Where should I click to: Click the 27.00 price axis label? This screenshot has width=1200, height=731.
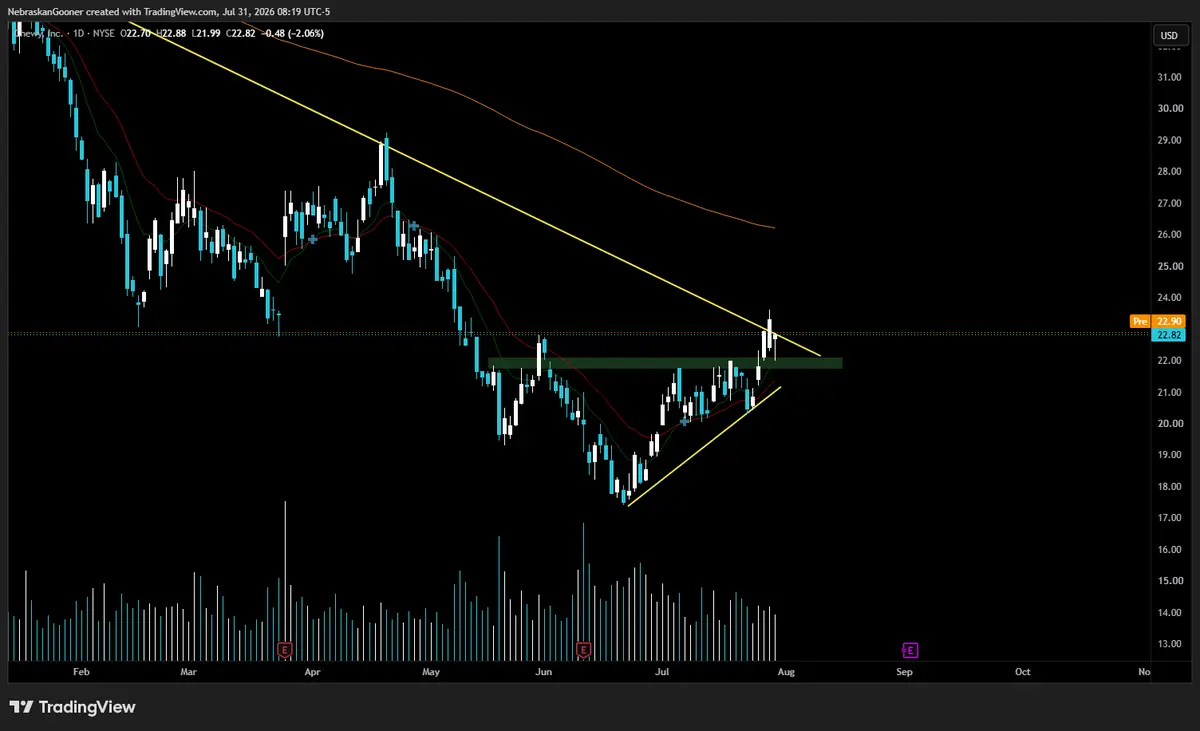click(x=1169, y=203)
